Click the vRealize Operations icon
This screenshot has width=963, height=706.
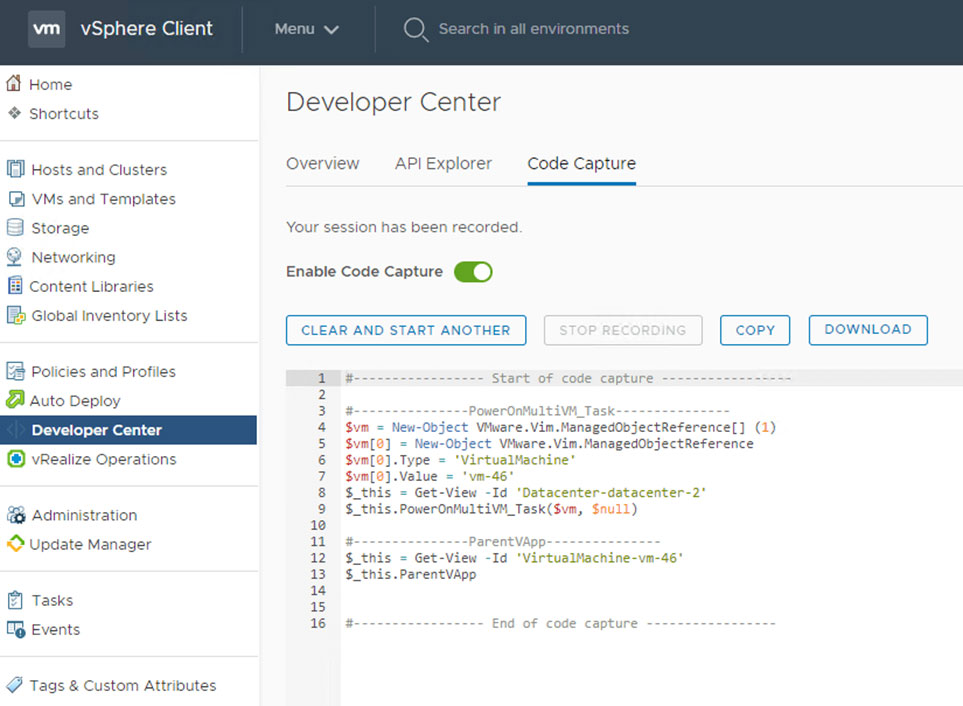pyautogui.click(x=15, y=459)
